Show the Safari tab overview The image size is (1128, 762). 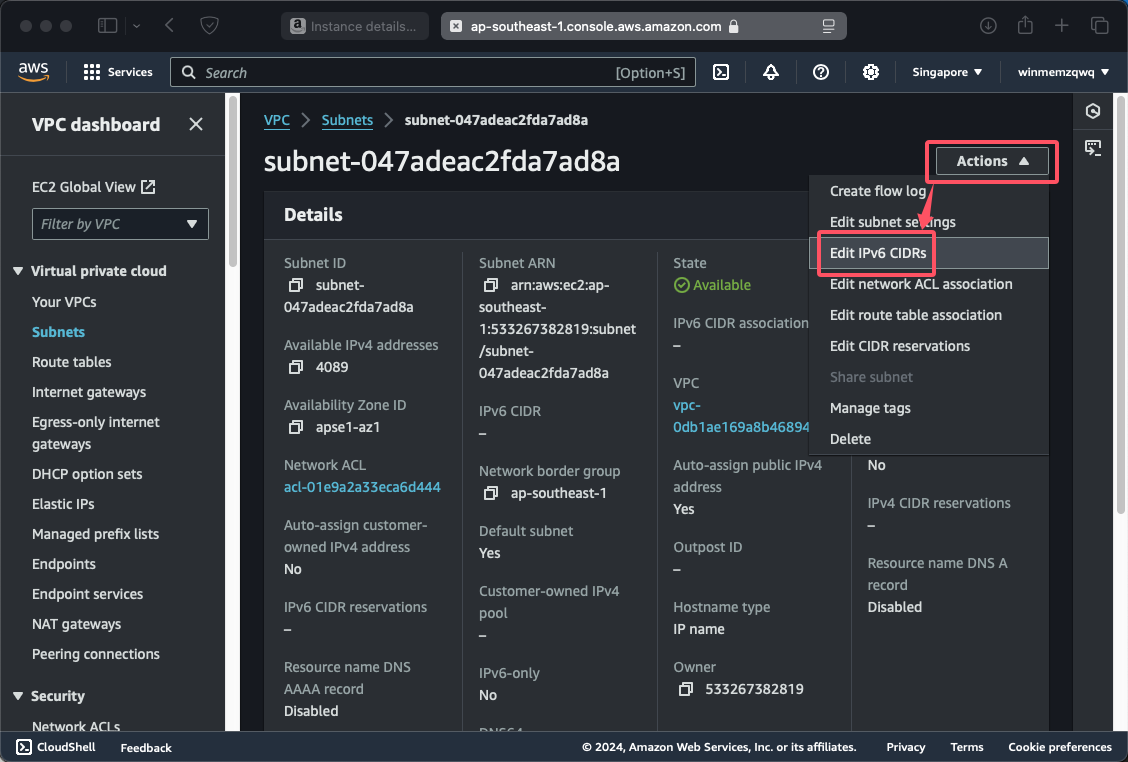coord(1099,26)
